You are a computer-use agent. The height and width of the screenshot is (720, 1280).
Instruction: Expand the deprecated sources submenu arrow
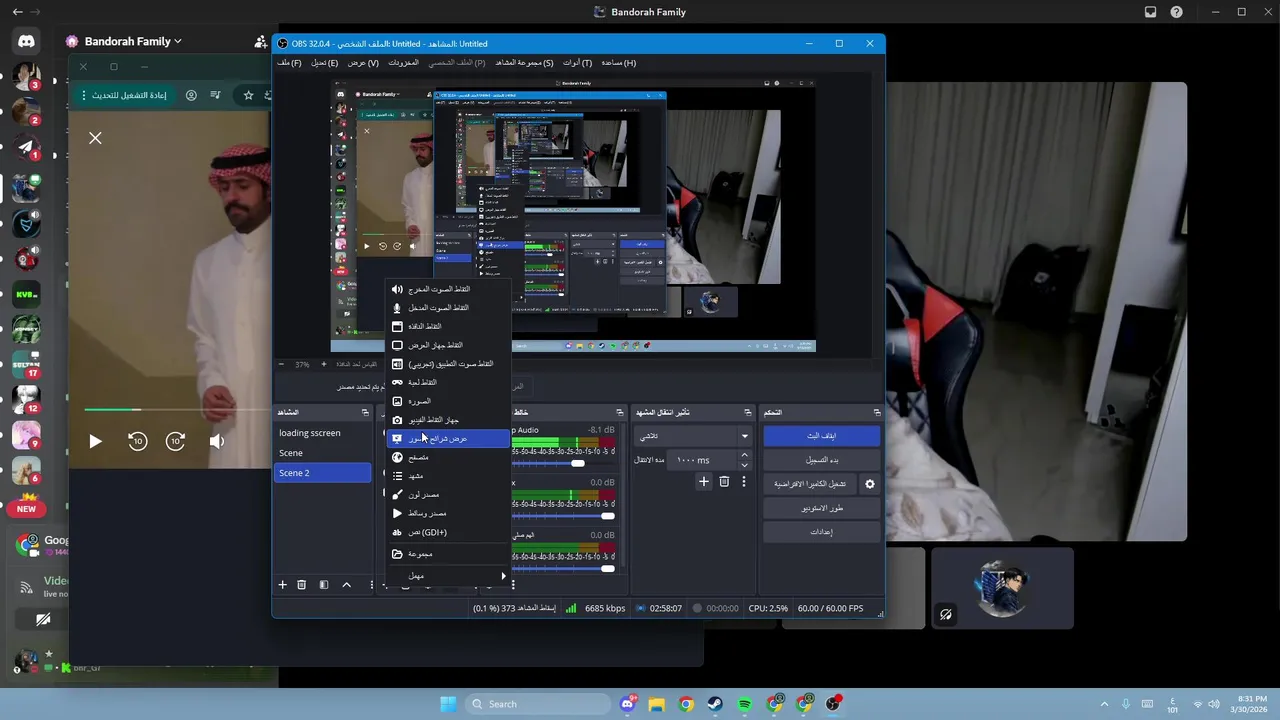click(503, 576)
